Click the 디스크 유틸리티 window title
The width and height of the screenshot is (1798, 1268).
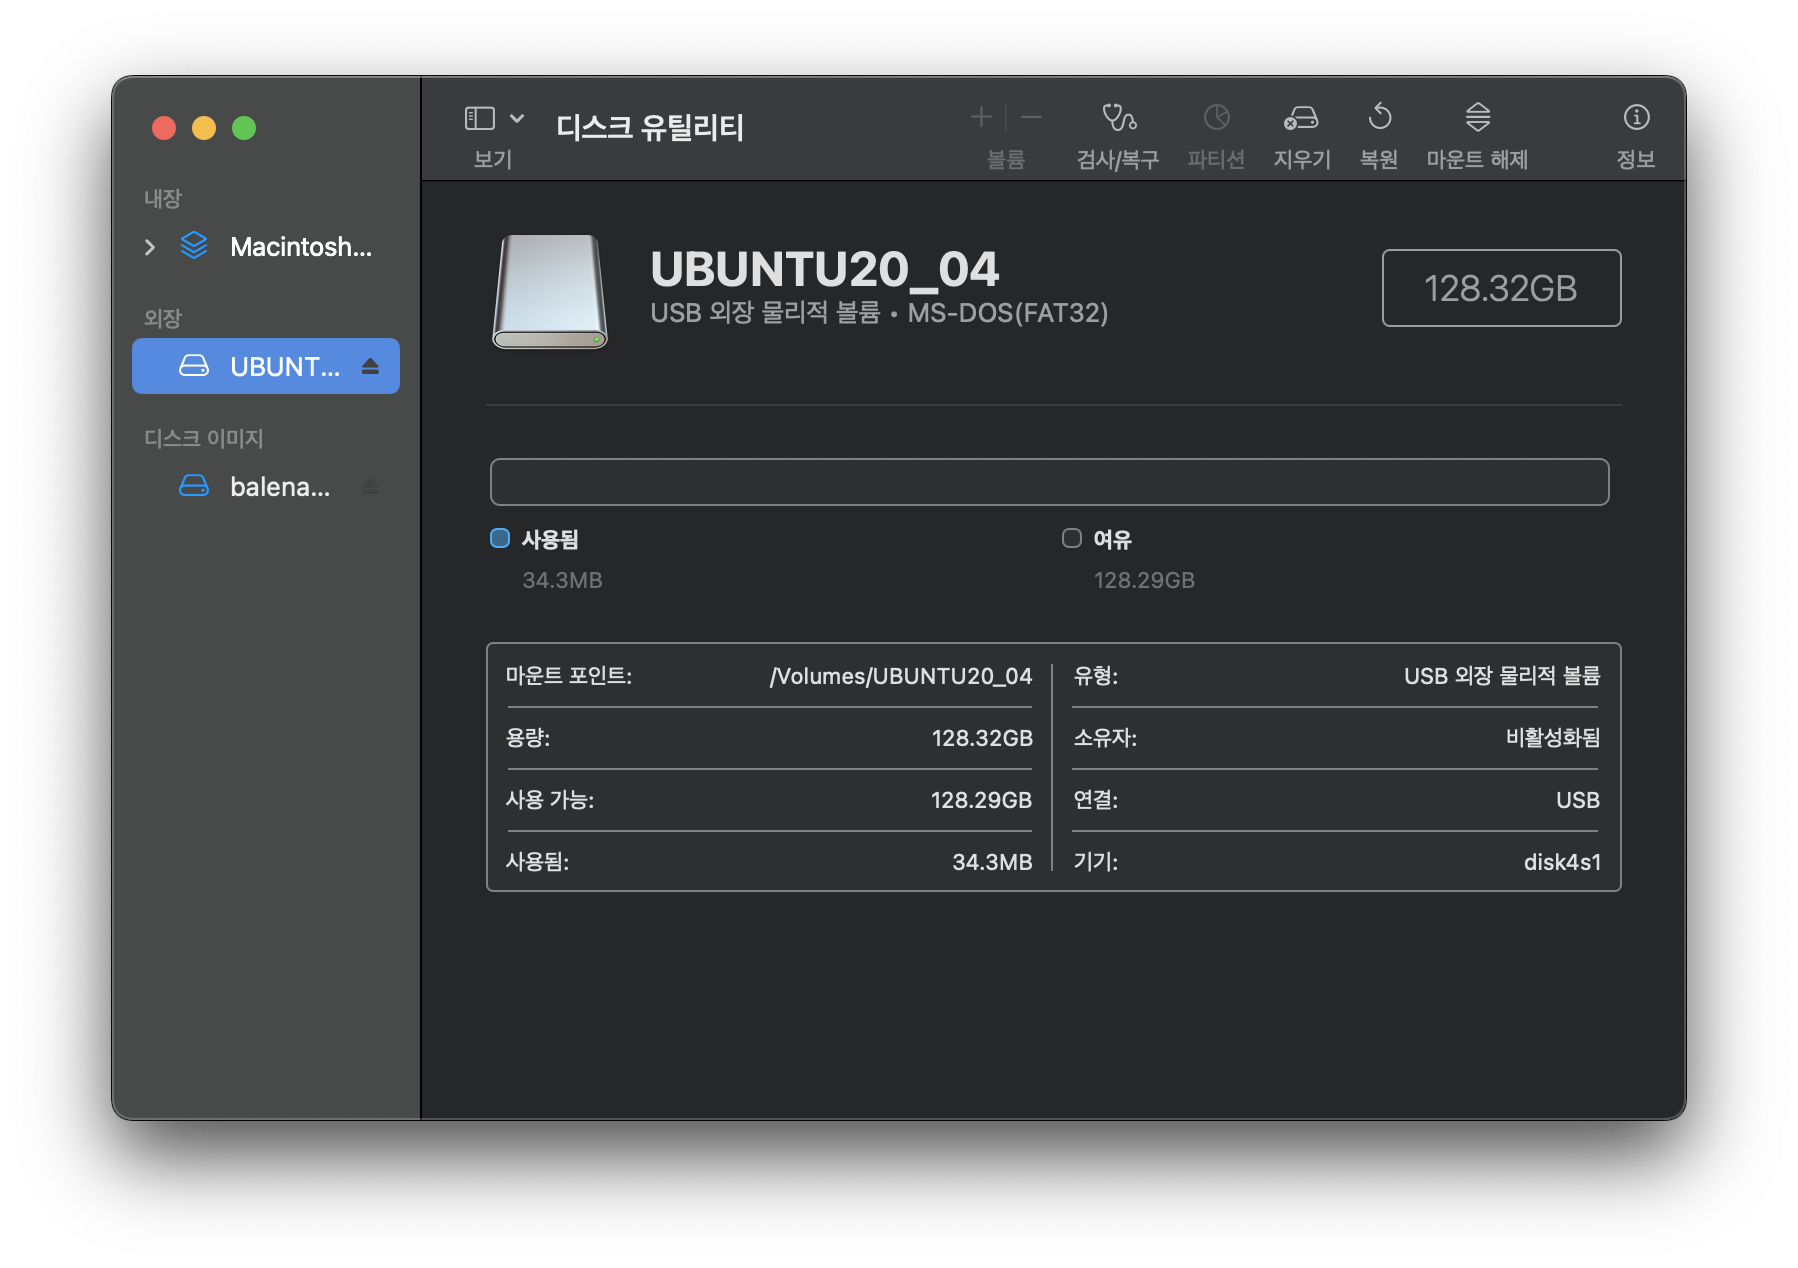click(650, 127)
